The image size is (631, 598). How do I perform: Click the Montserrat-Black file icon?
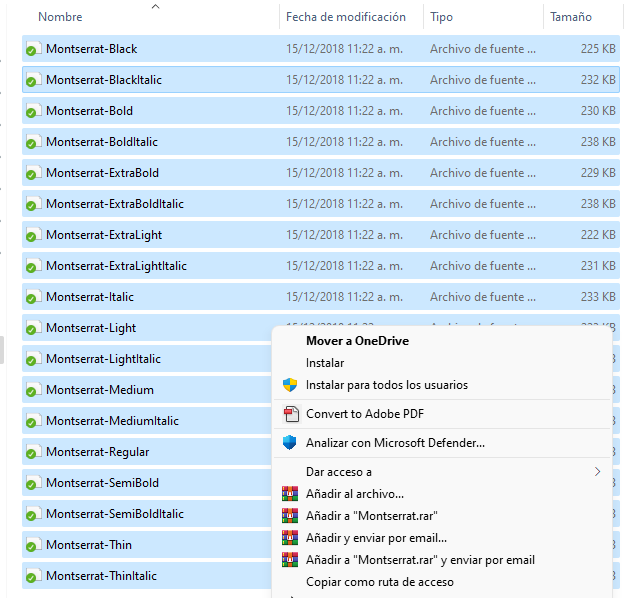point(33,49)
